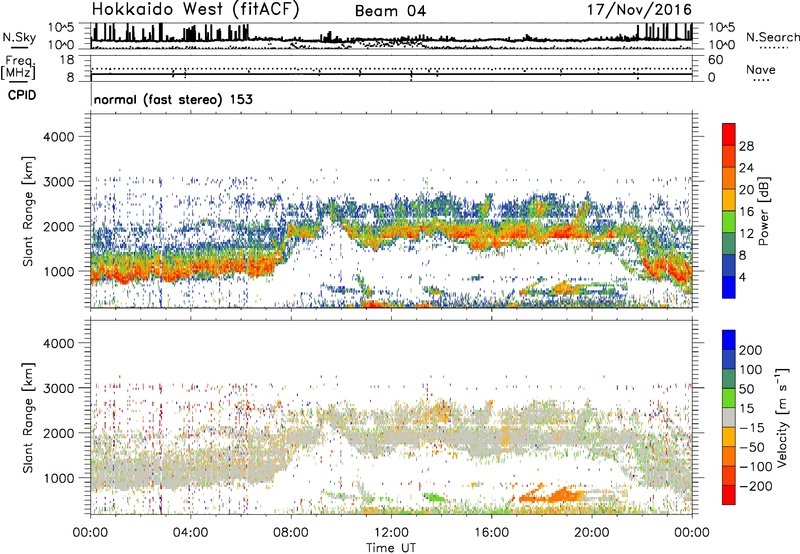Select Slant Range [km] label of power panel
The image size is (800, 554).
pyautogui.click(x=28, y=212)
